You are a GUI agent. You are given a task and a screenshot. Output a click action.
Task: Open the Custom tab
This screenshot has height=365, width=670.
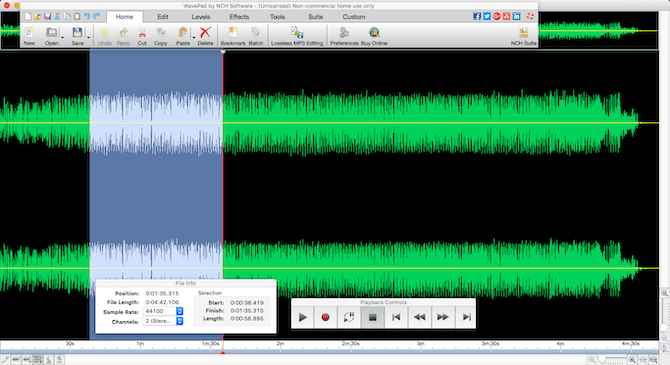tap(354, 17)
